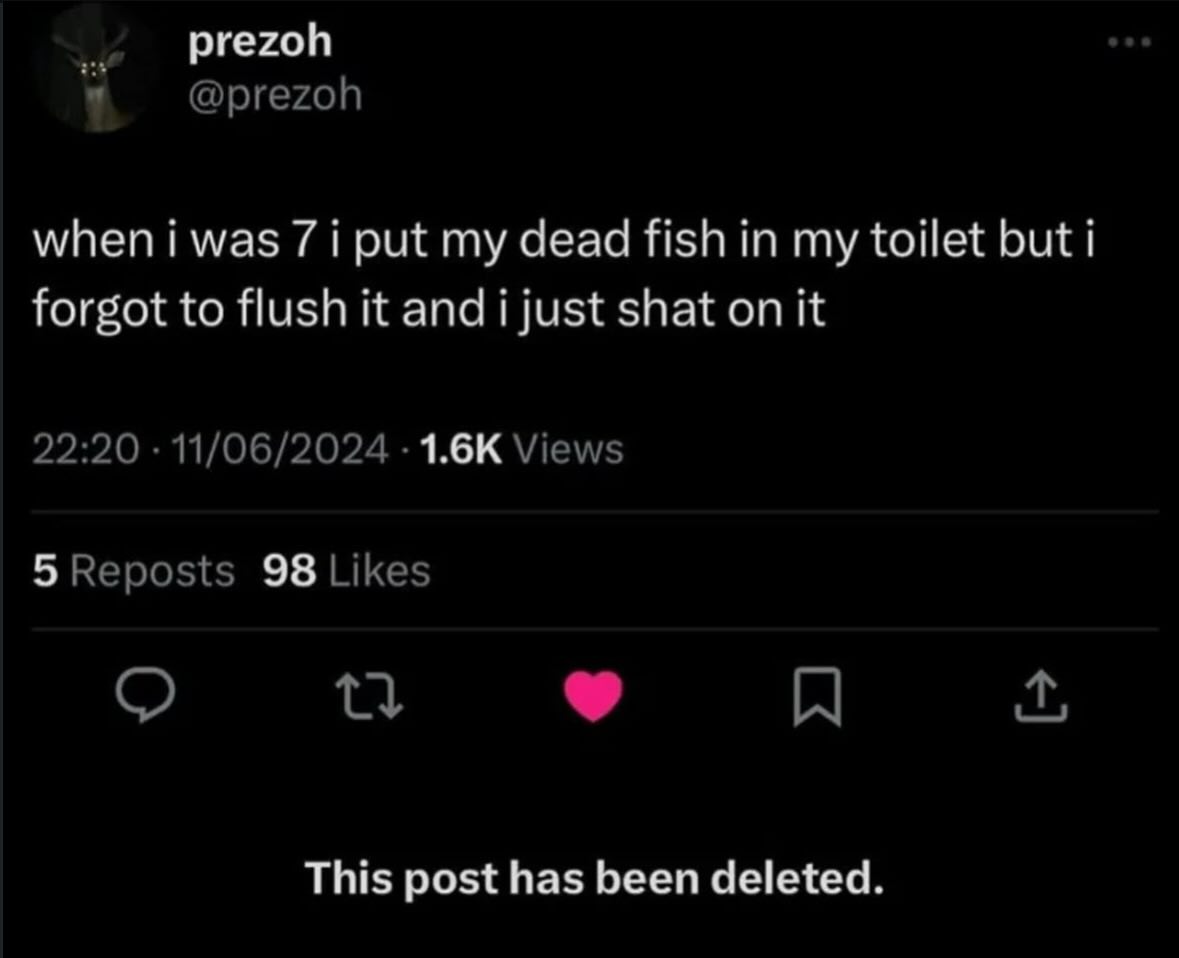The height and width of the screenshot is (958, 1179).
Task: Click the 'This post has been deleted.' notice
Action: pyautogui.click(x=595, y=879)
